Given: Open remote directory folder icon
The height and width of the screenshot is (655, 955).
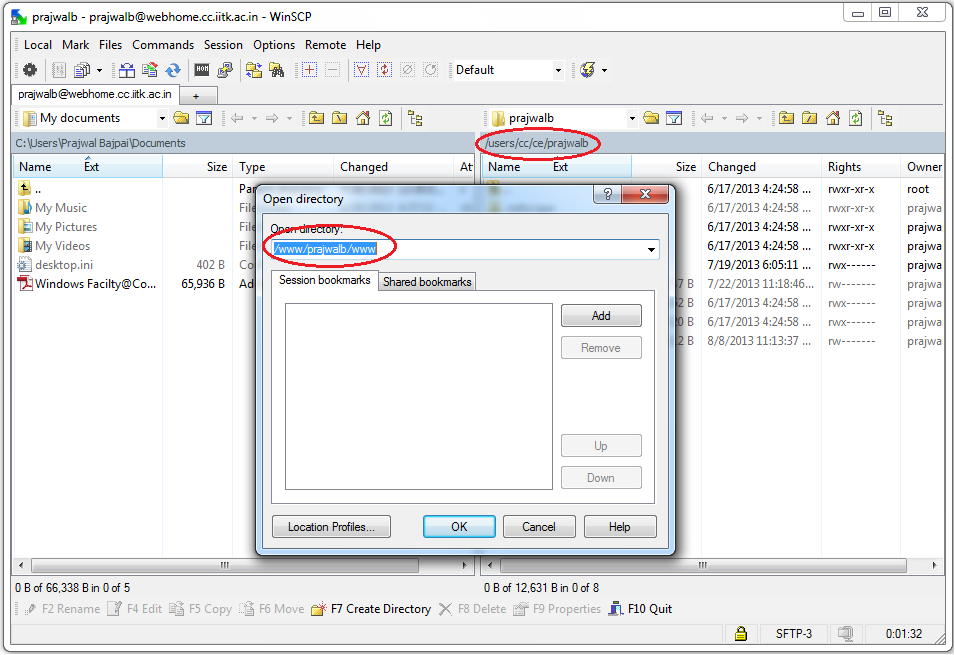Looking at the screenshot, I should tap(651, 118).
